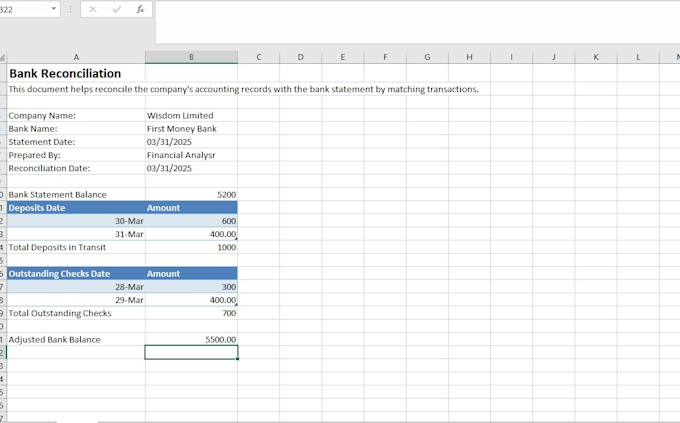Image resolution: width=680 pixels, height=423 pixels.
Task: Select column F header
Action: pos(385,57)
